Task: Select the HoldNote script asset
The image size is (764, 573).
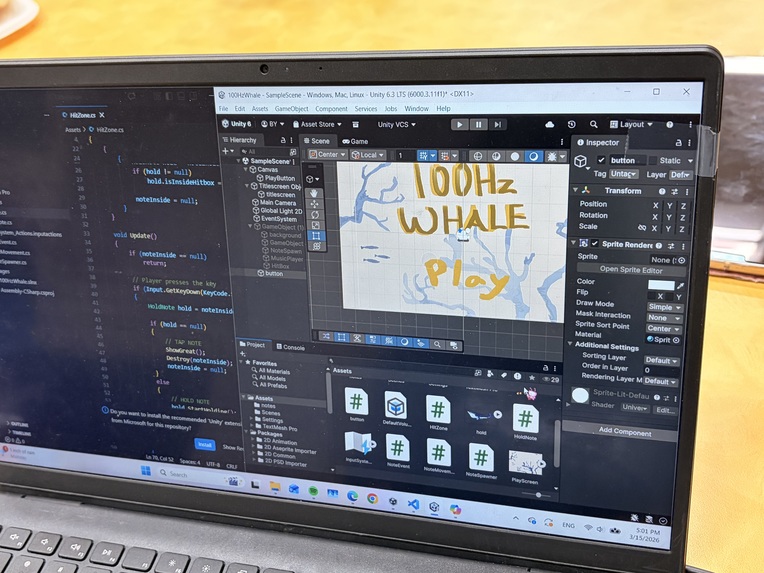Action: pyautogui.click(x=525, y=421)
